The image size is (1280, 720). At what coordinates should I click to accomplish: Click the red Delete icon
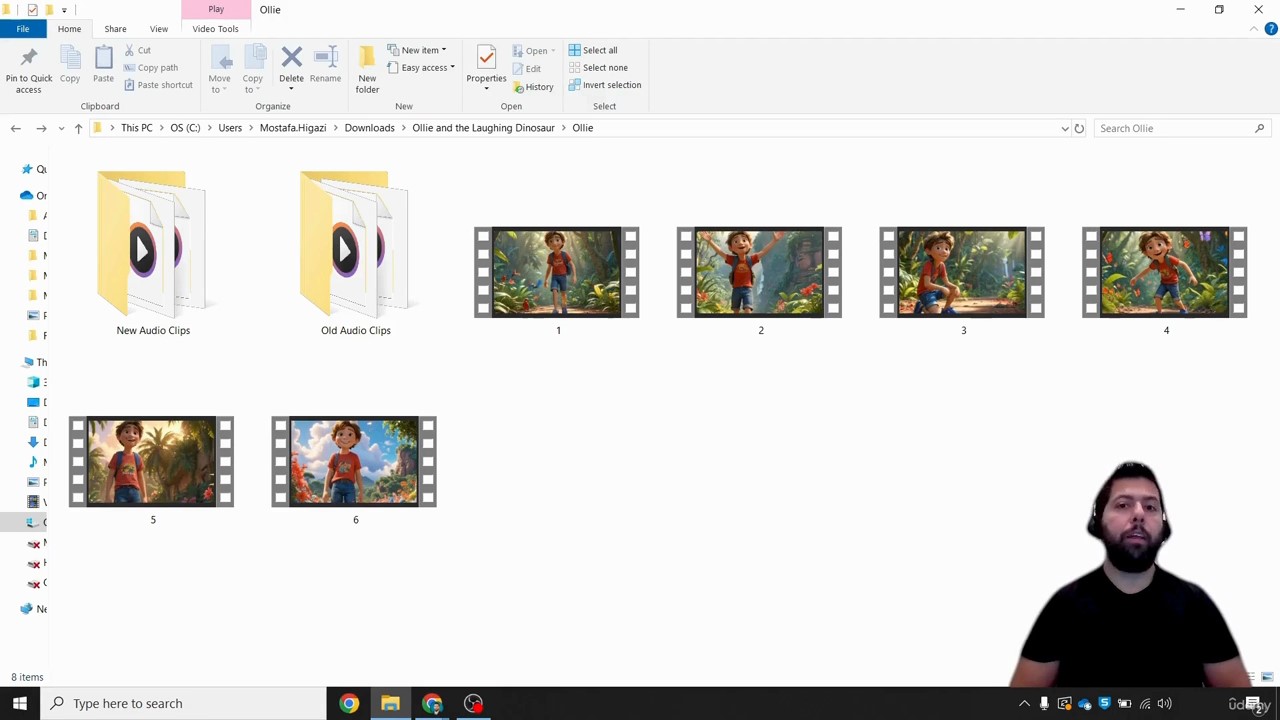[x=291, y=58]
